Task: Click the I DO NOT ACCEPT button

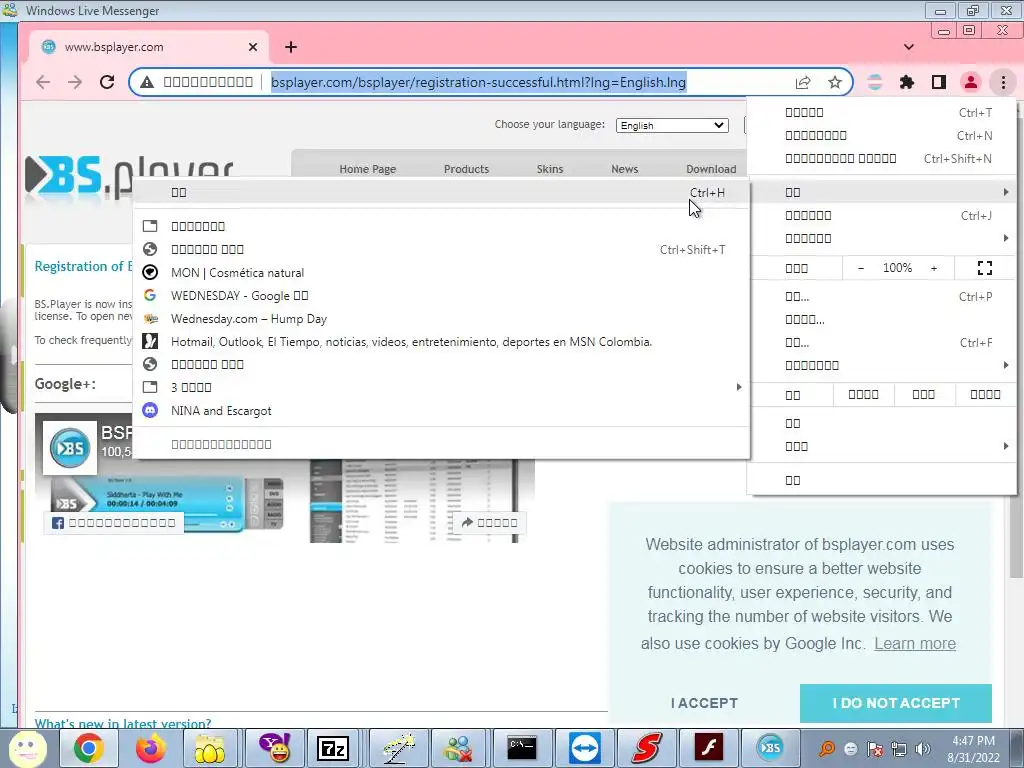Action: [896, 703]
